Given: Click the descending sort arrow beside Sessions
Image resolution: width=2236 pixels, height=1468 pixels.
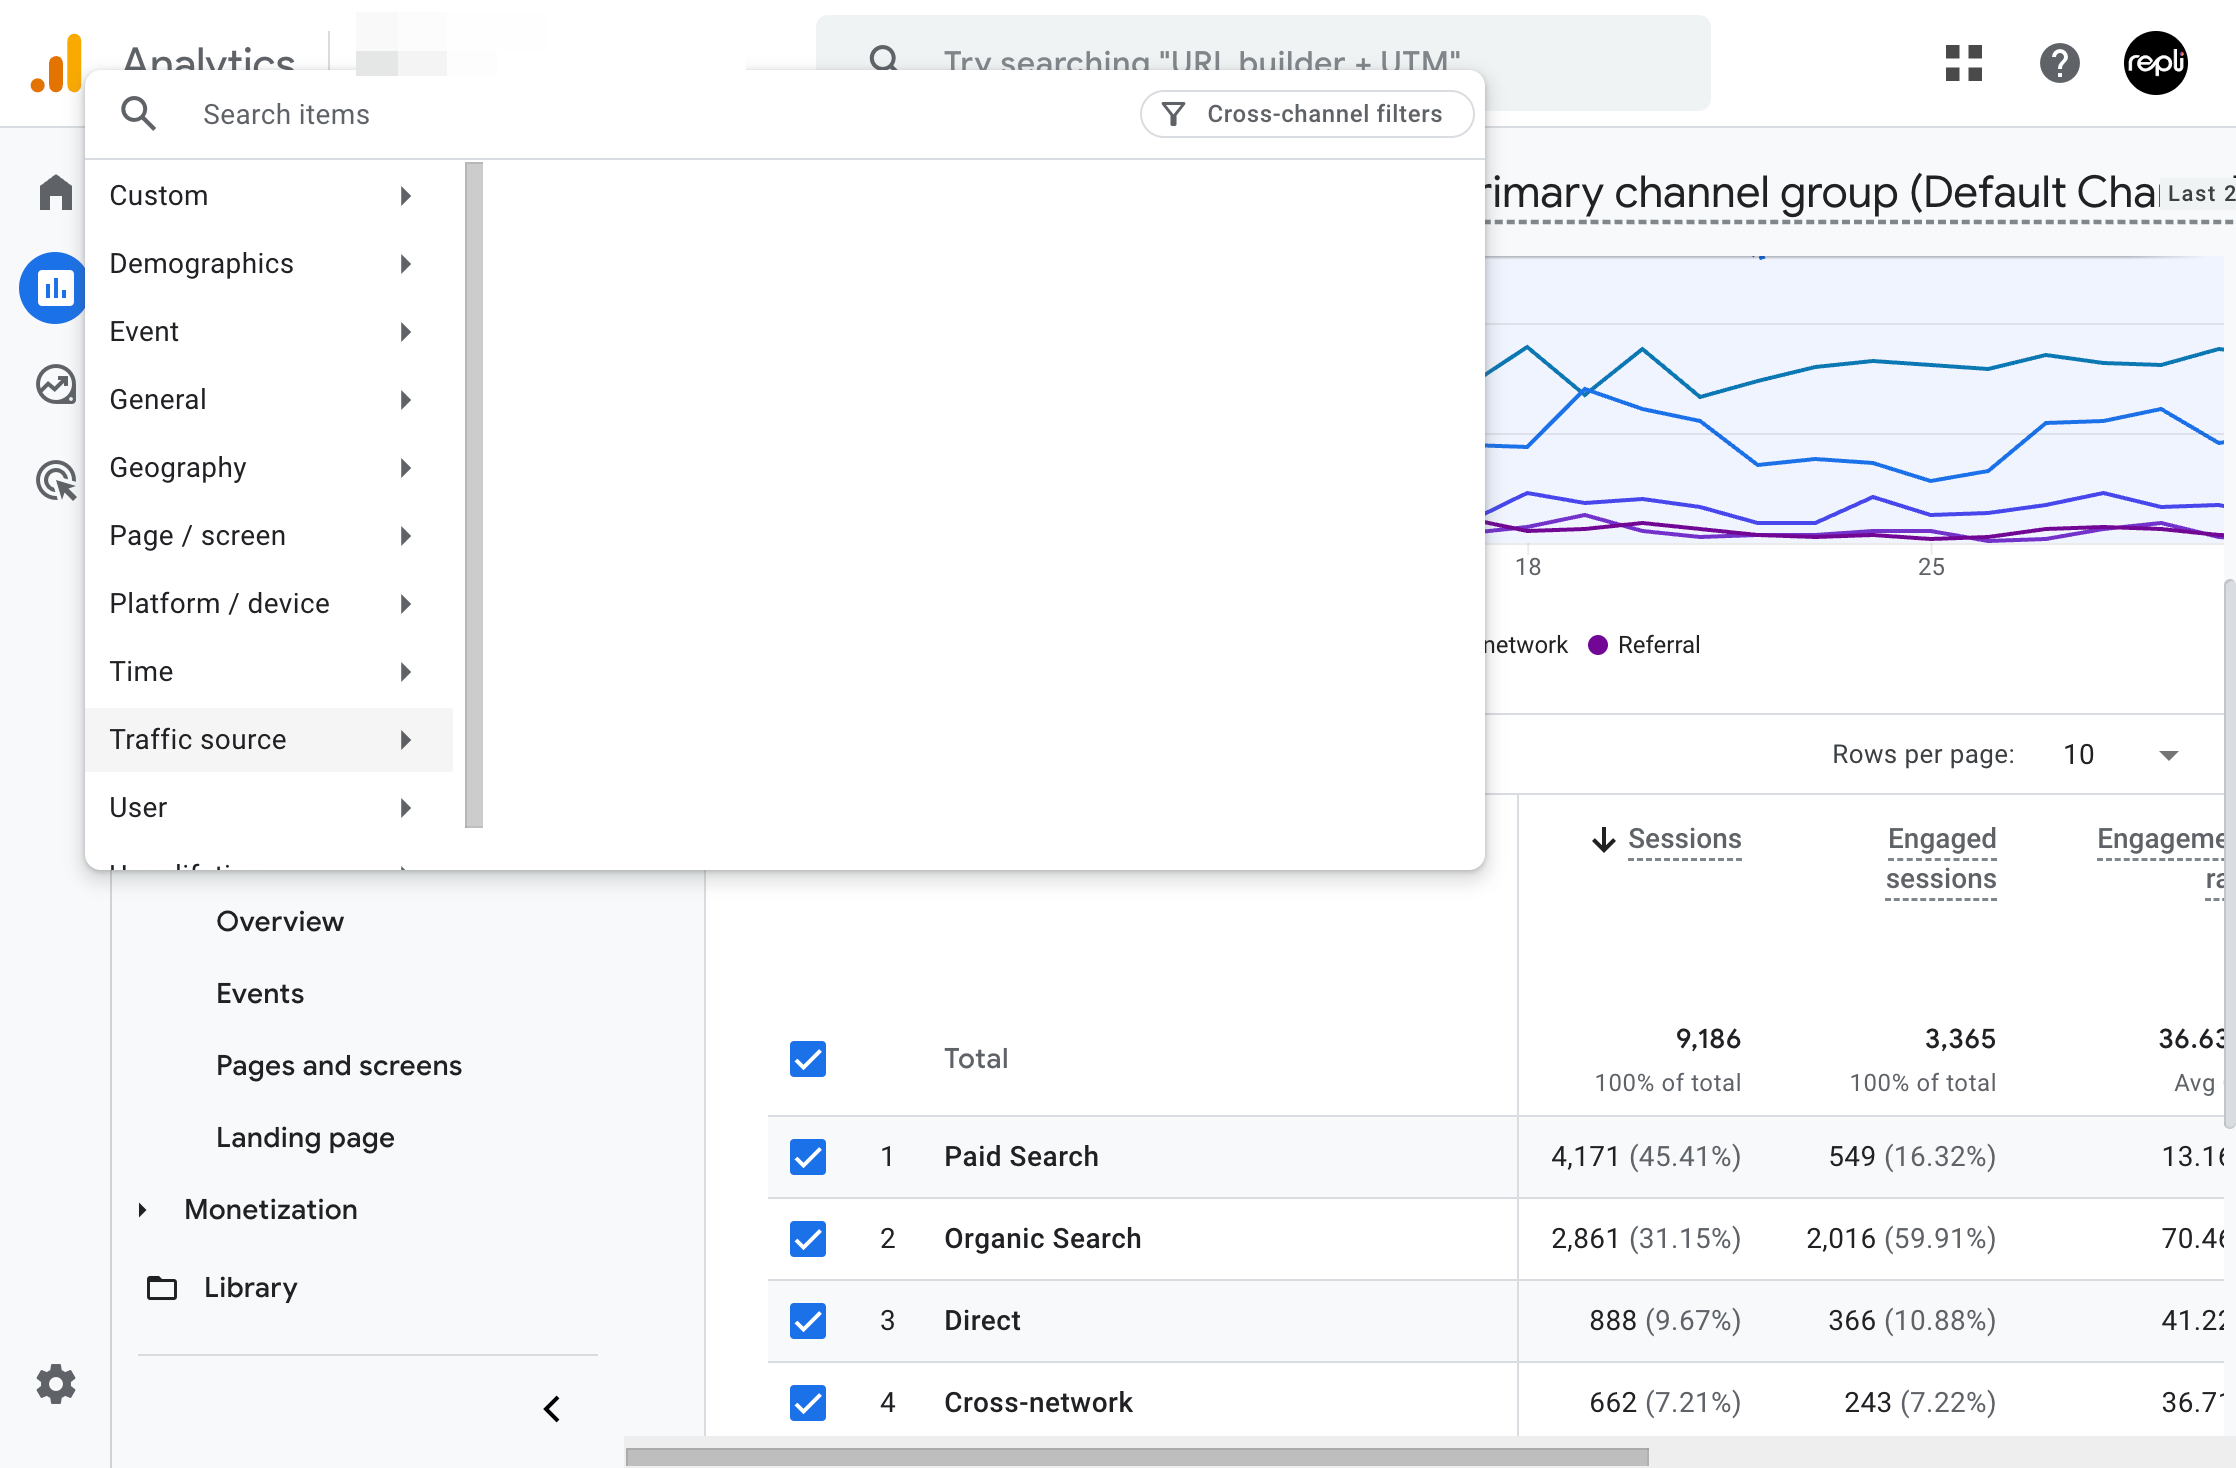Looking at the screenshot, I should click(1604, 839).
